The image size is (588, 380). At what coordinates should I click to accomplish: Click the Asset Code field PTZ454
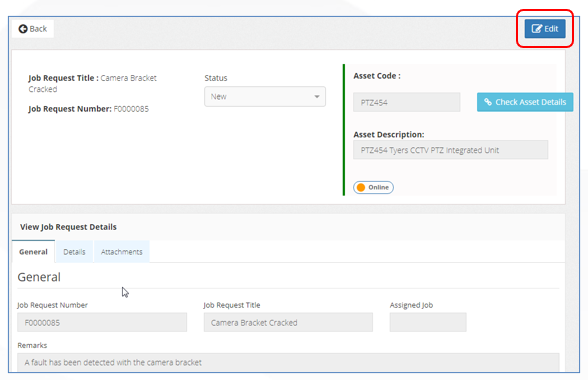point(406,102)
